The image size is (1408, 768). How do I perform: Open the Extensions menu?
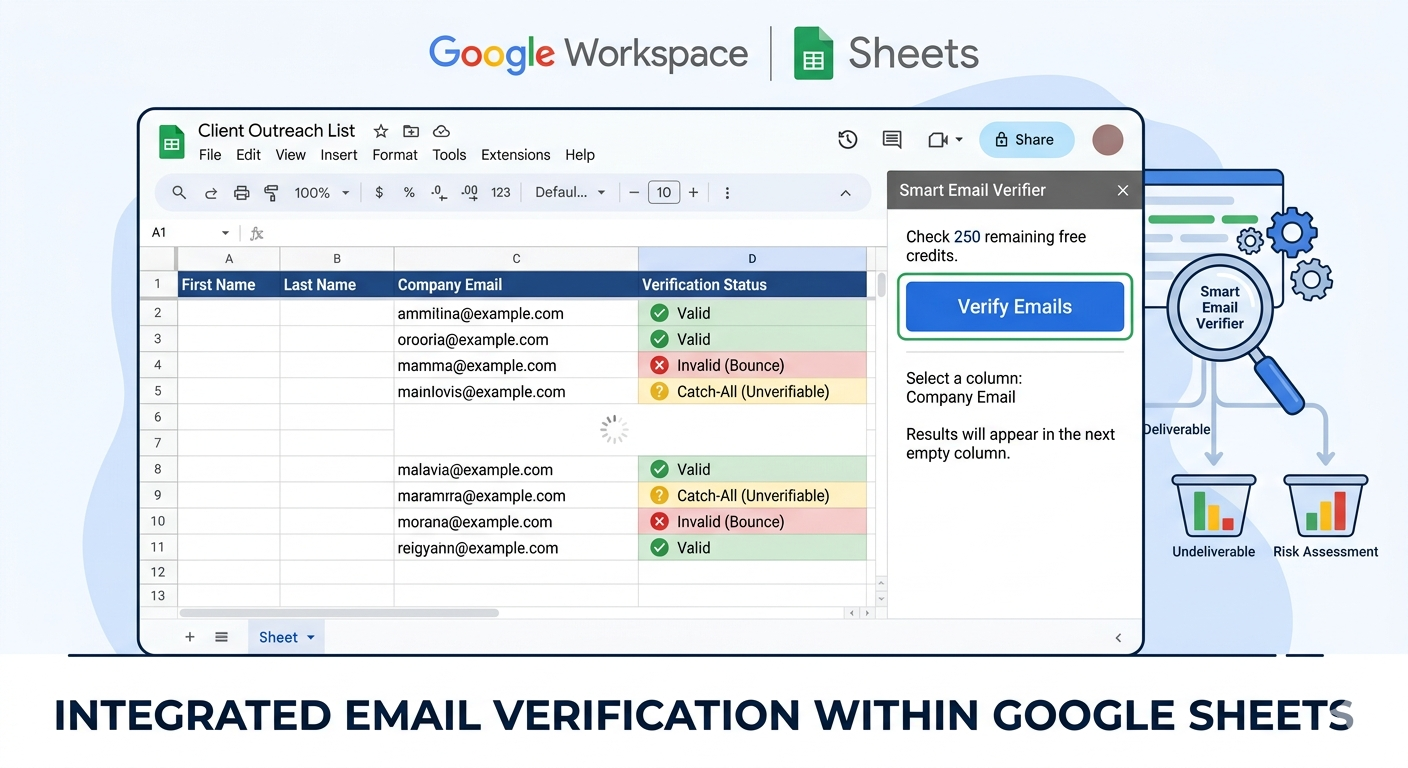point(515,155)
